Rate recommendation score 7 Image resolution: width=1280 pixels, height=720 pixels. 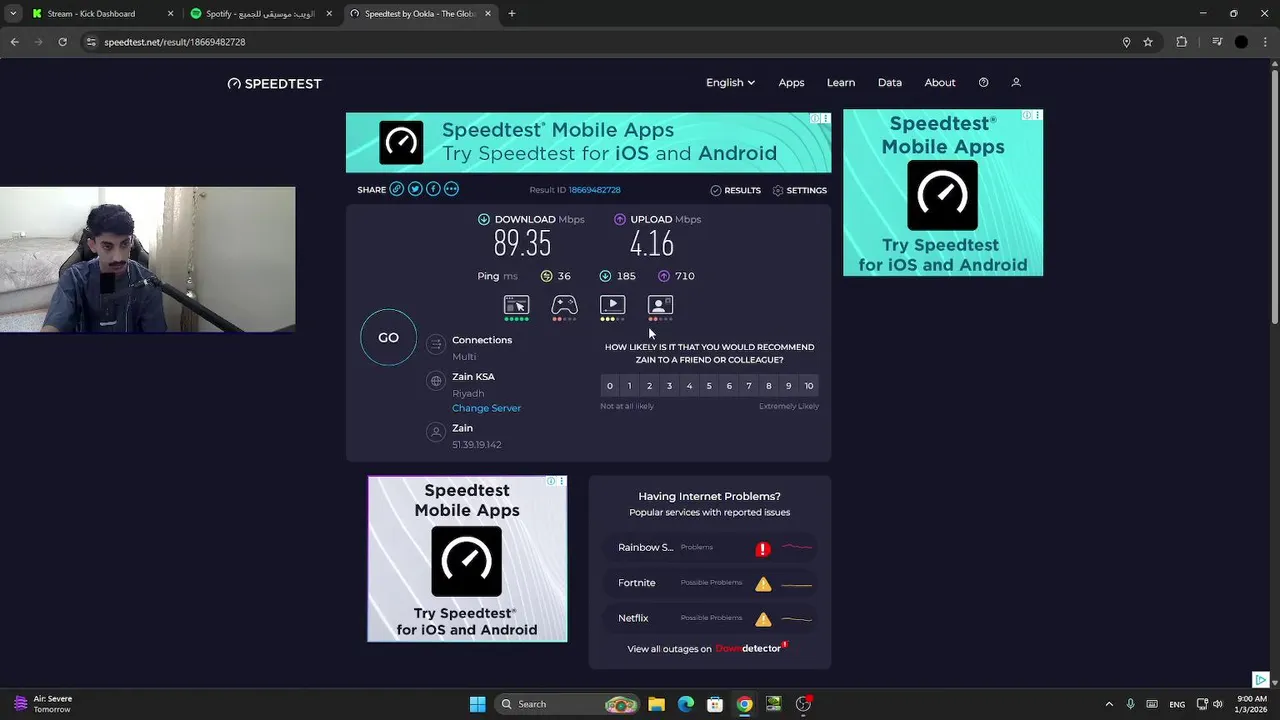click(749, 386)
